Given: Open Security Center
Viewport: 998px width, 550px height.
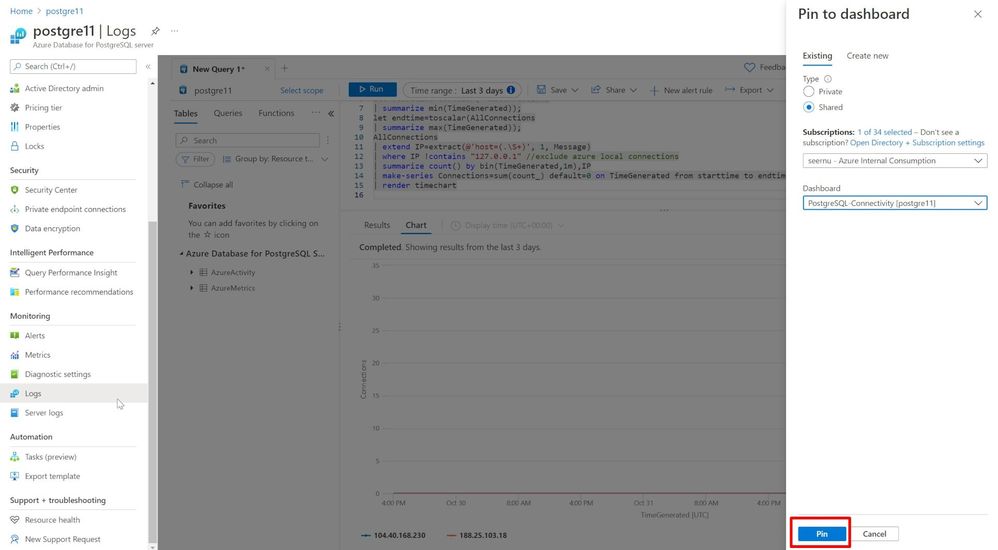Looking at the screenshot, I should (x=51, y=190).
